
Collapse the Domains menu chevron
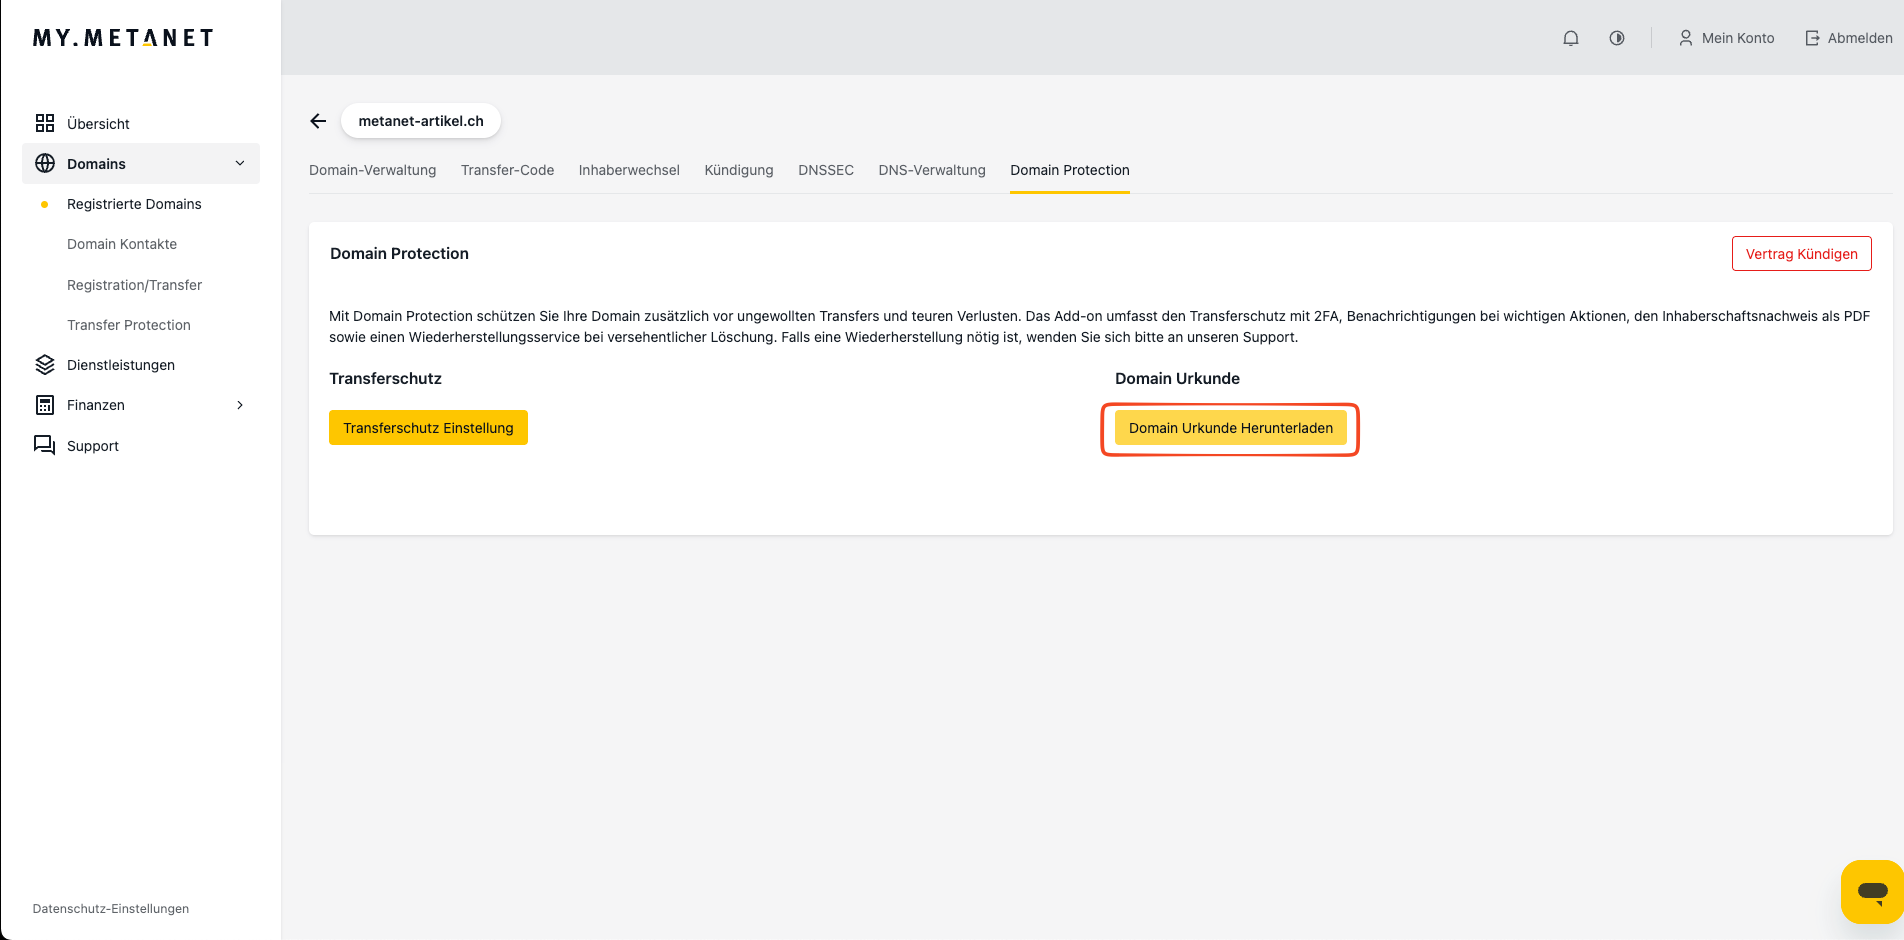[x=240, y=163]
